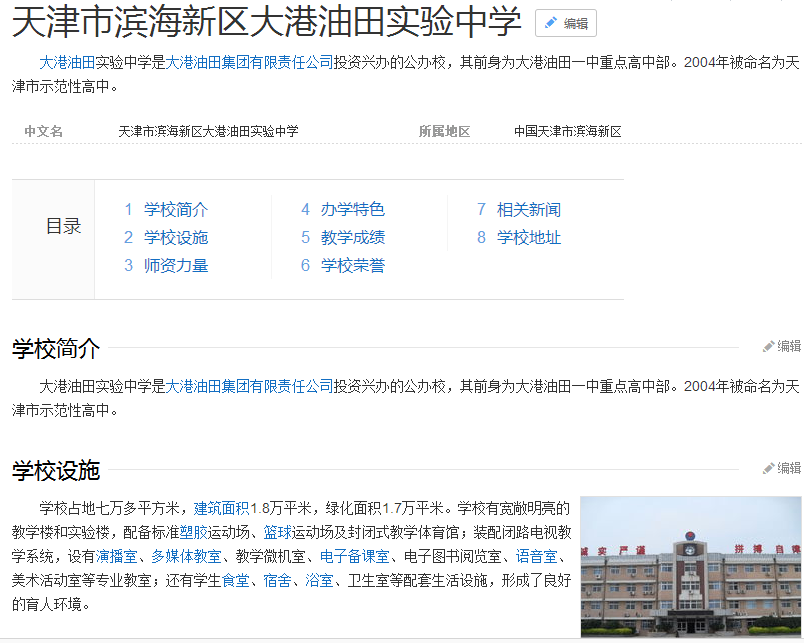Jump to 学校简介 in table of contents
This screenshot has height=643, width=804.
tap(176, 209)
